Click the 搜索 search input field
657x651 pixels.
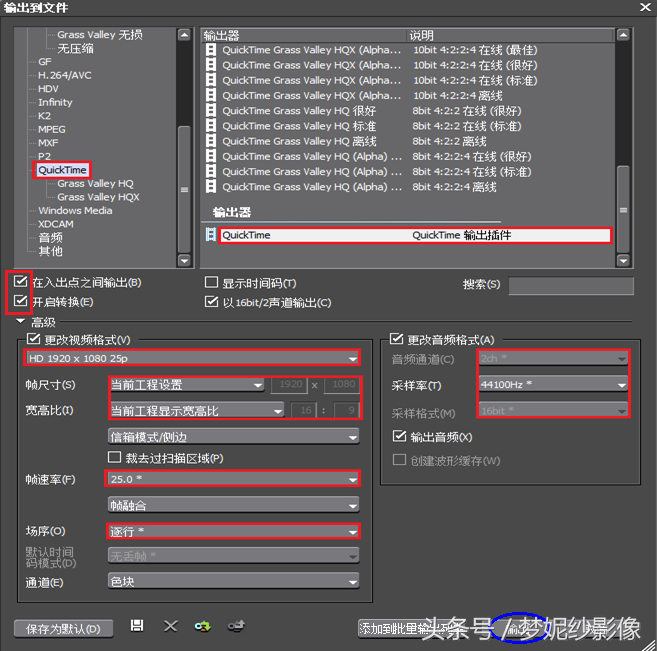click(570, 286)
